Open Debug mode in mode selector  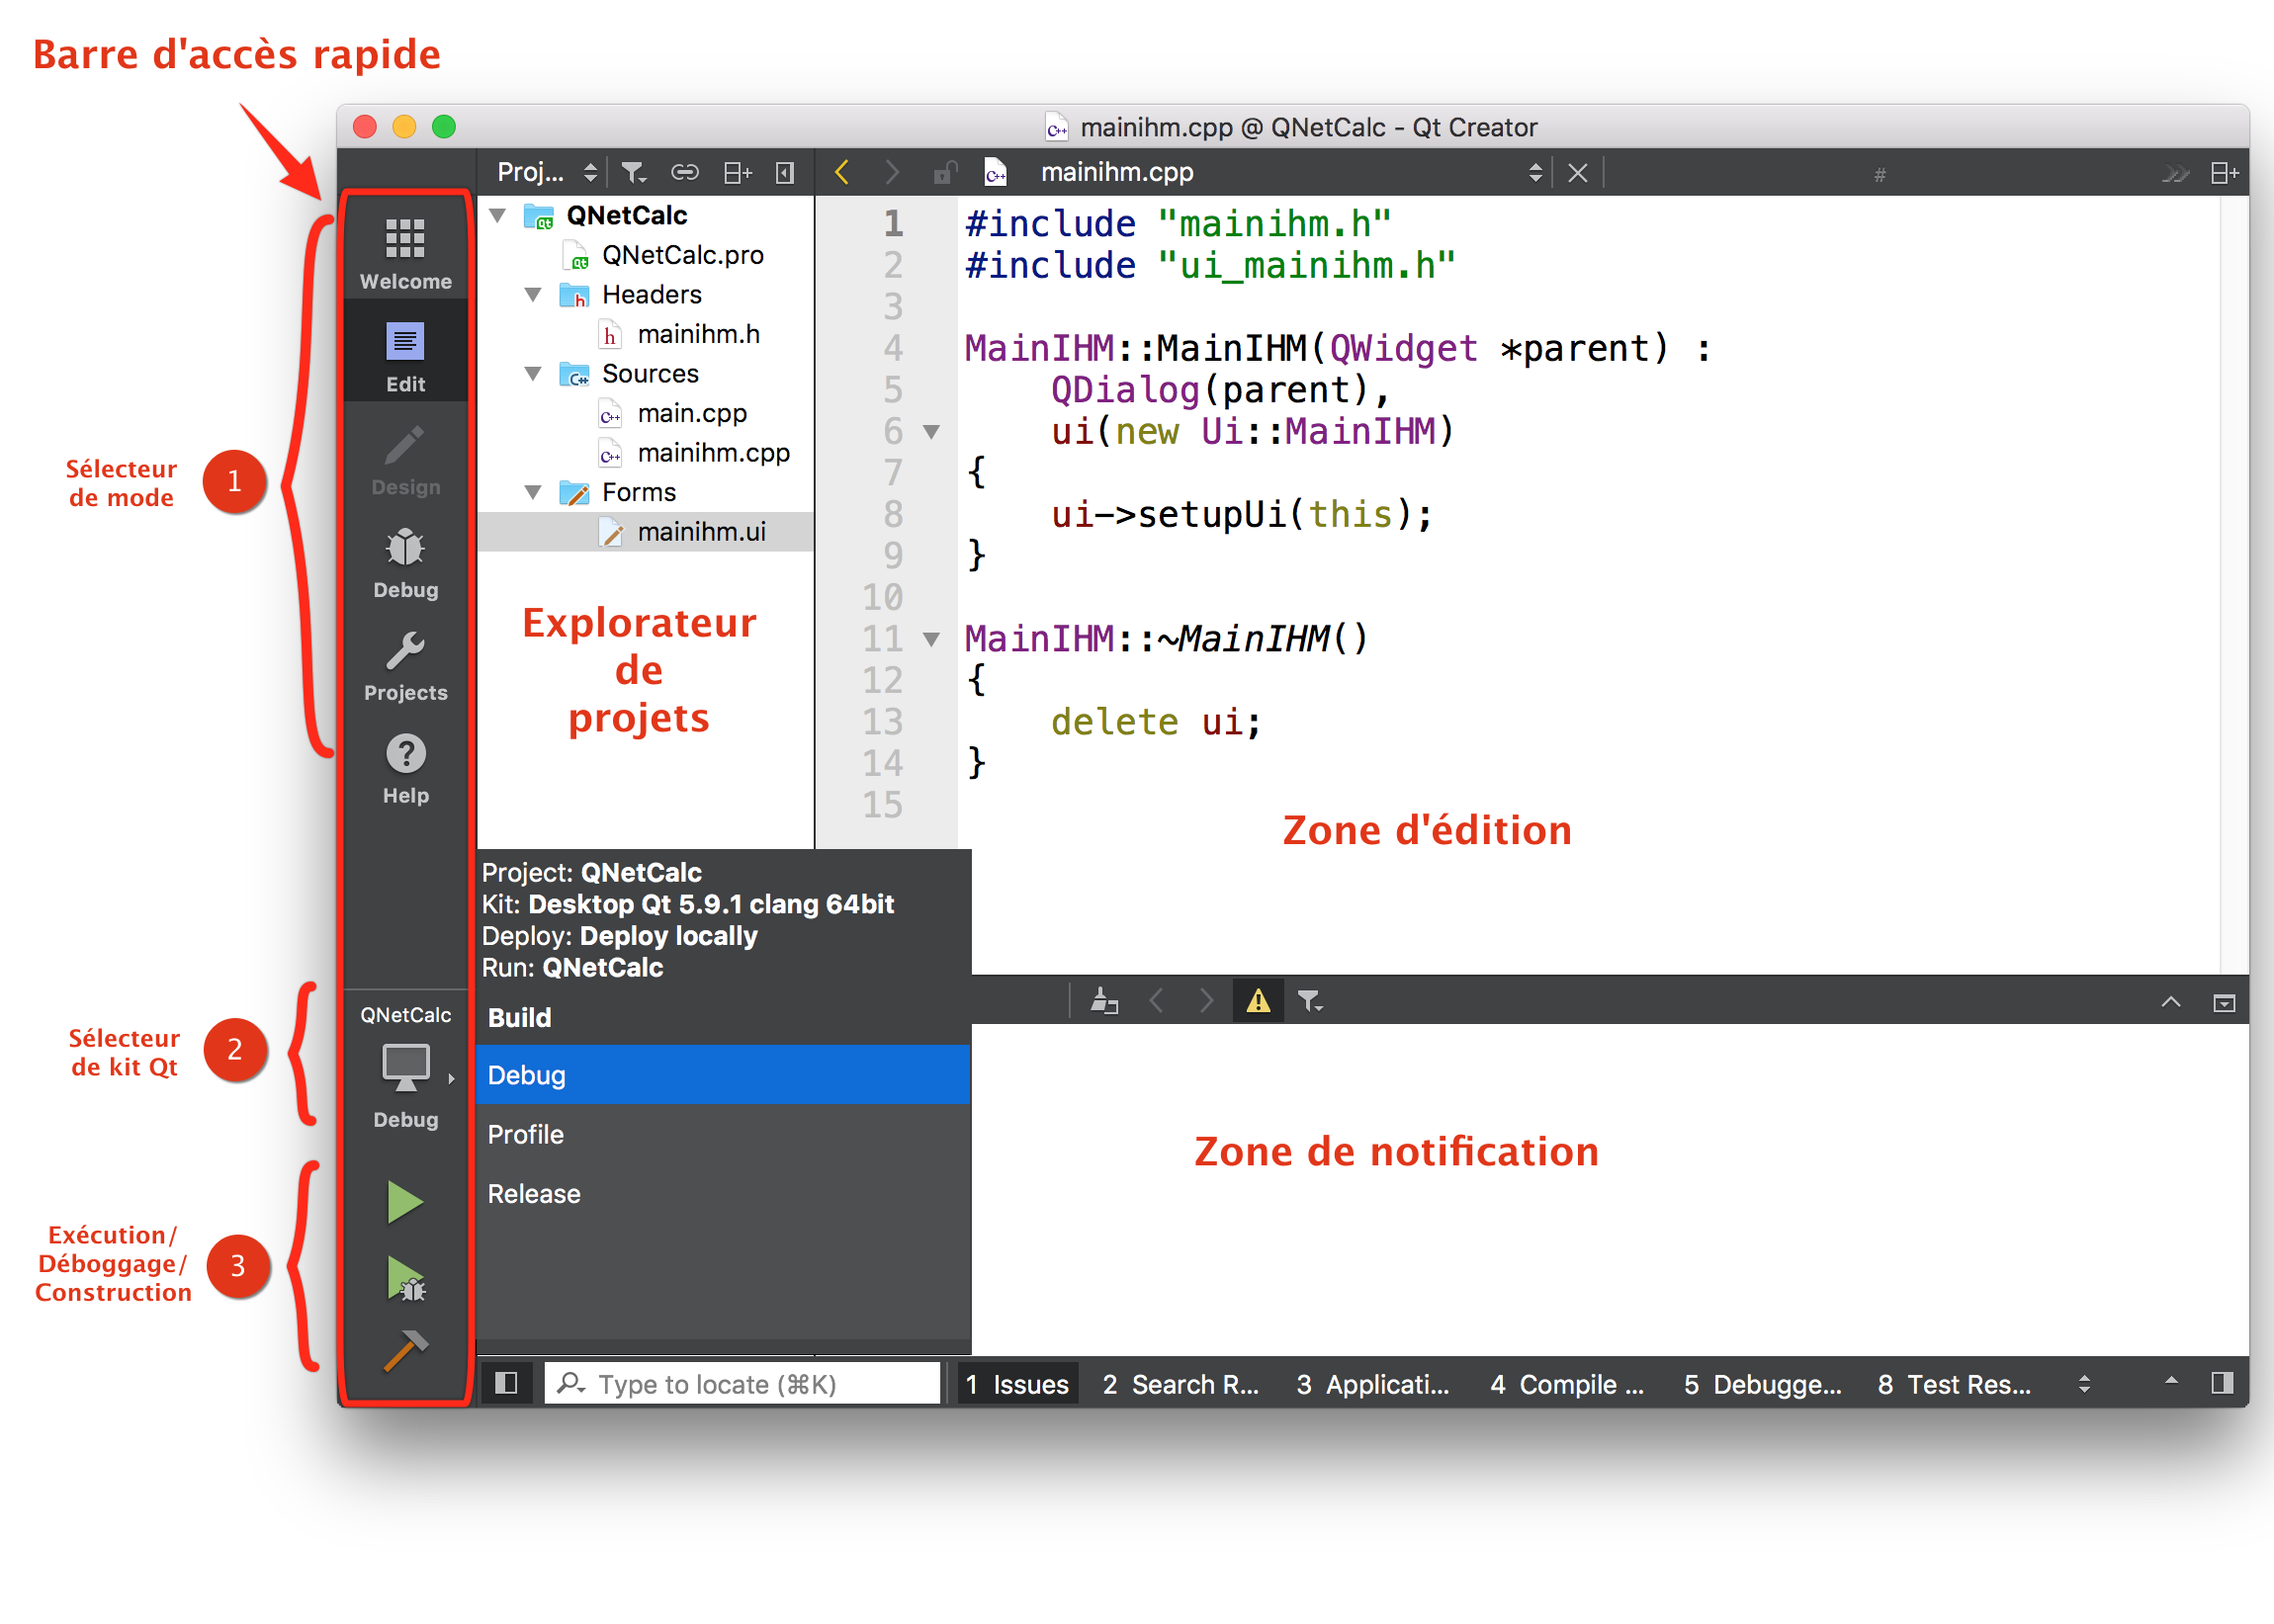coord(405,563)
